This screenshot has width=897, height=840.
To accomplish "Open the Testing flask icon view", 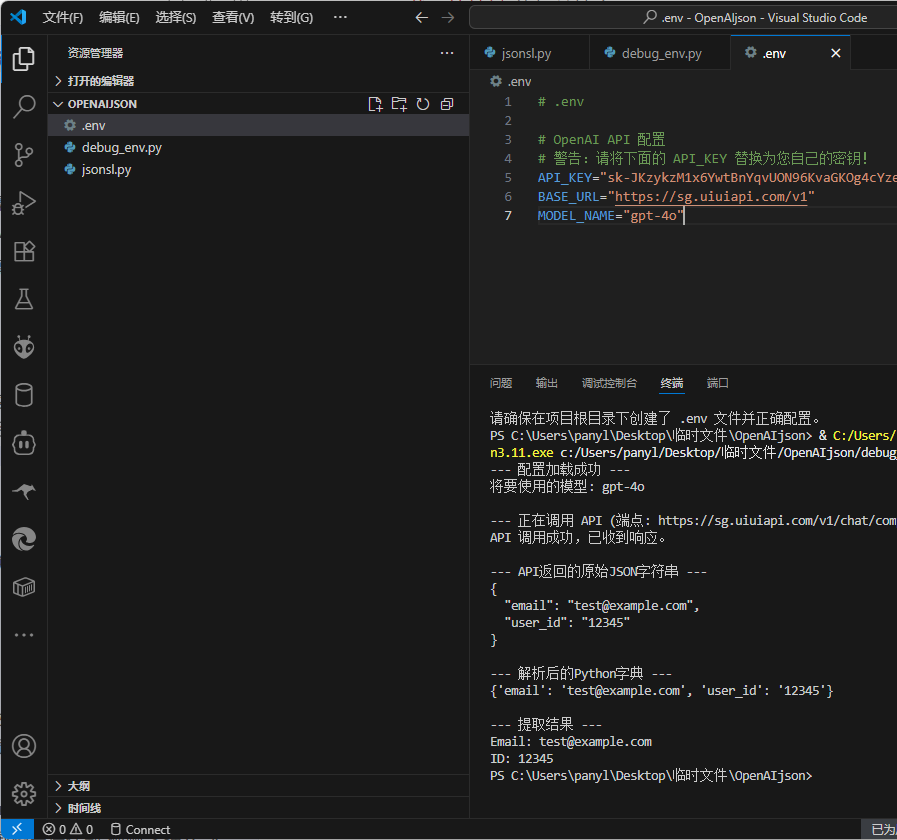I will (24, 298).
